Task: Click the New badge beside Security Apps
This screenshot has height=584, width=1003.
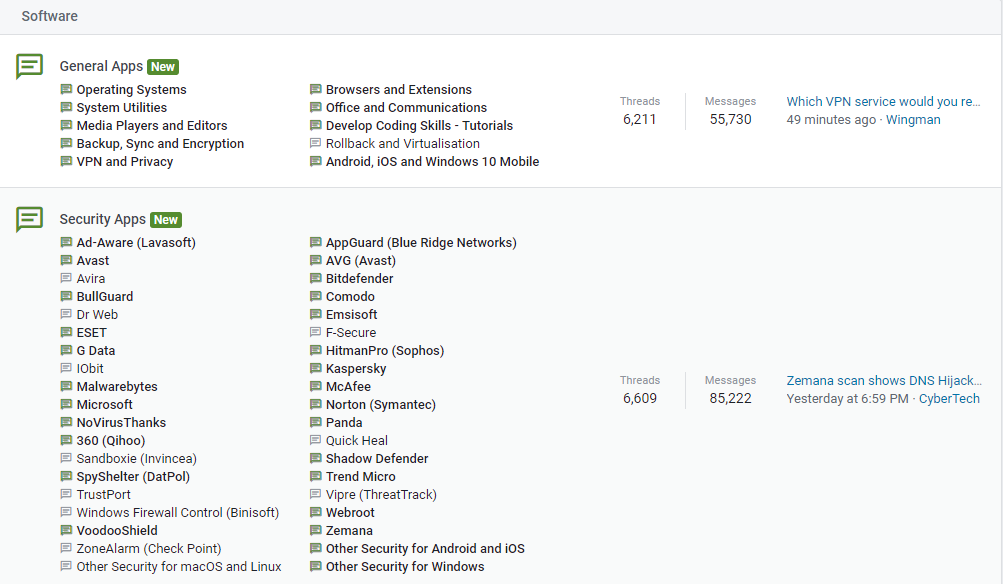Action: (x=166, y=220)
